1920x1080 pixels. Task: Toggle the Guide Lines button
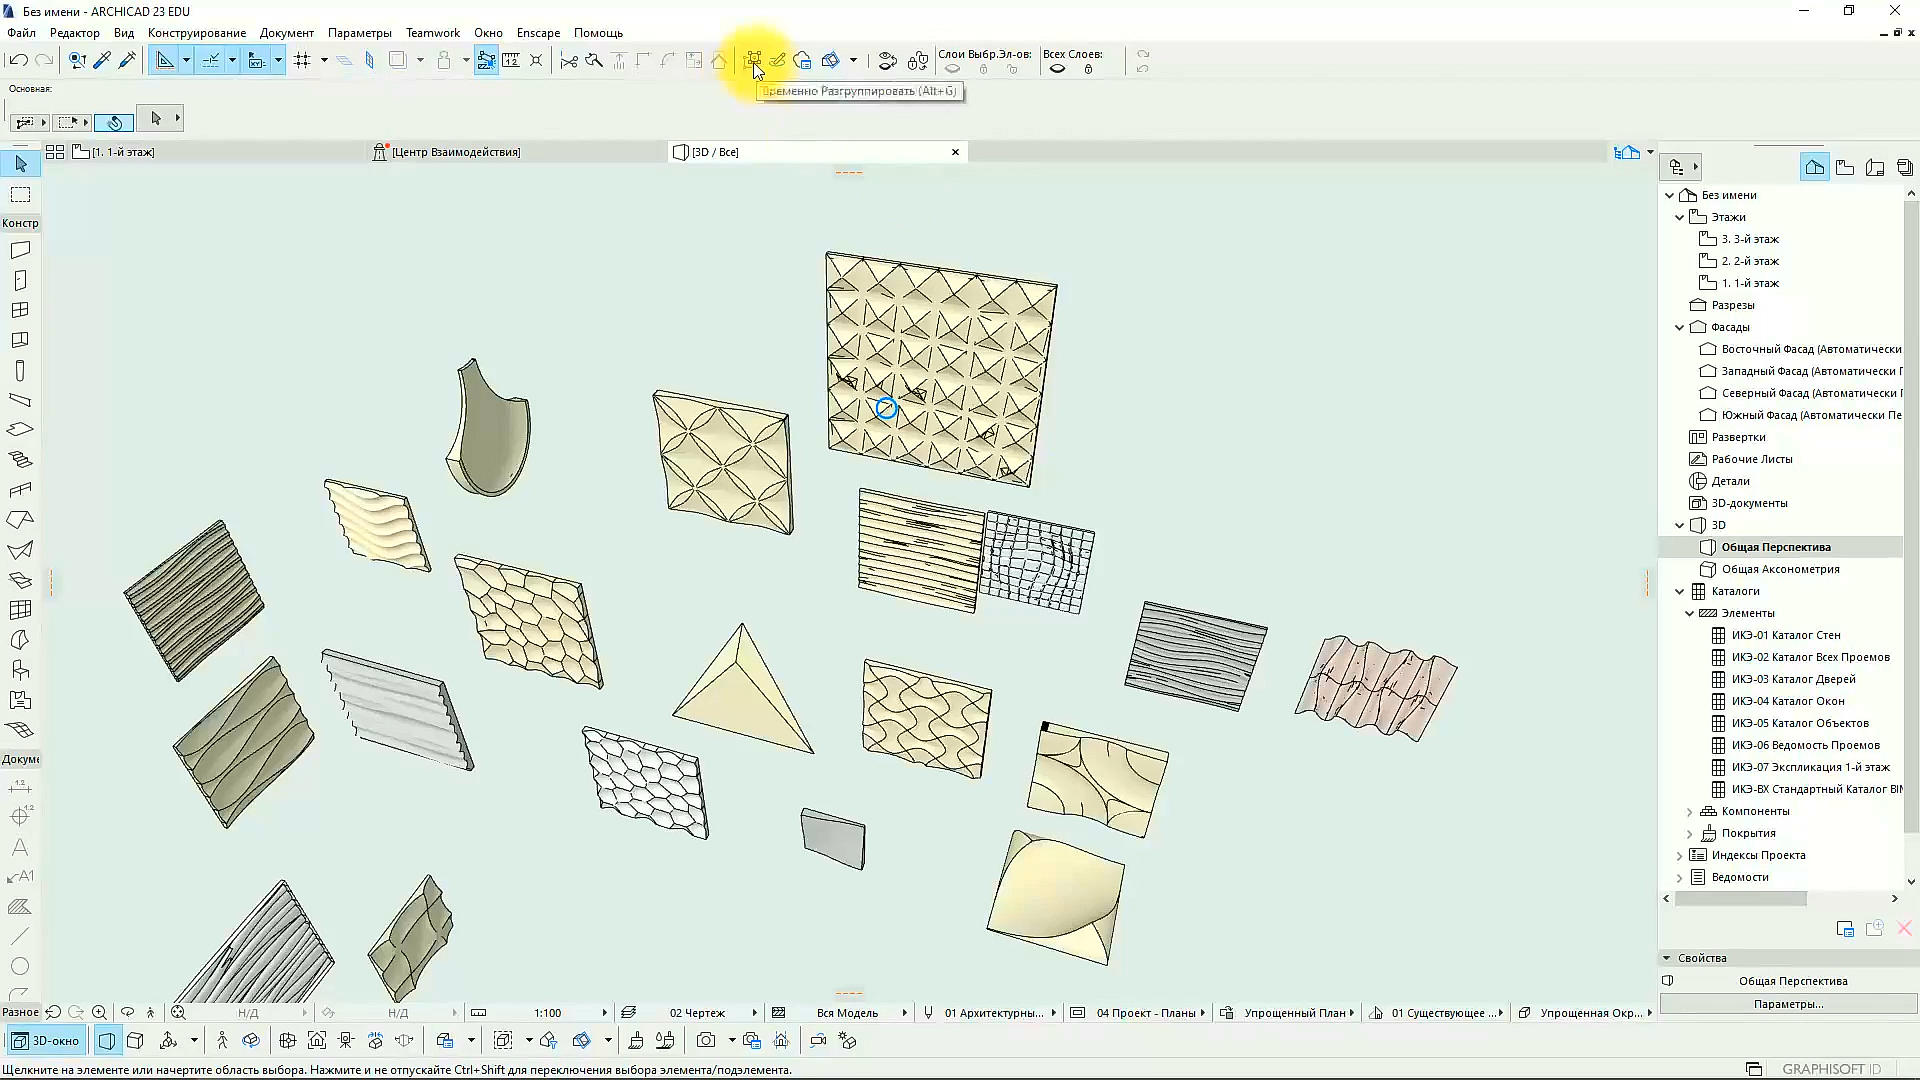pyautogui.click(x=211, y=61)
